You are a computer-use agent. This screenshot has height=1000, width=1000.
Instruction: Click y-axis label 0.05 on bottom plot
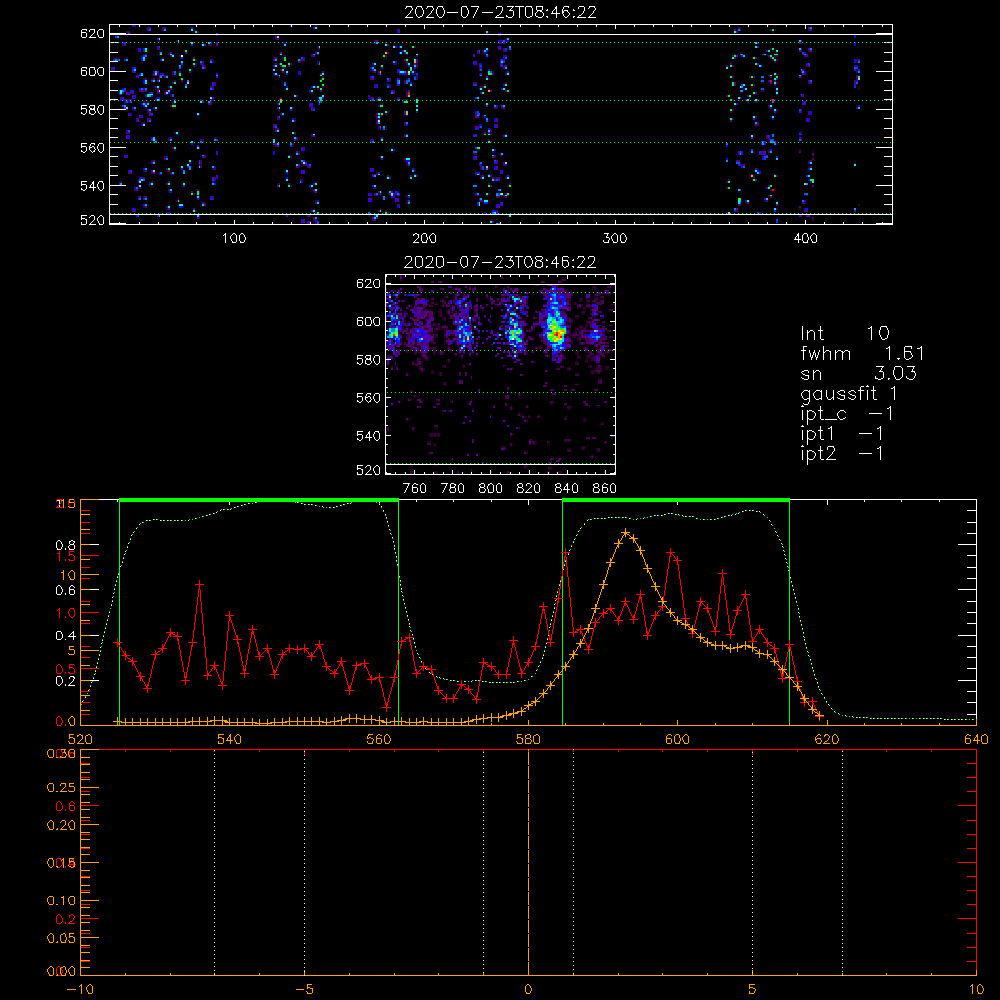(x=61, y=939)
